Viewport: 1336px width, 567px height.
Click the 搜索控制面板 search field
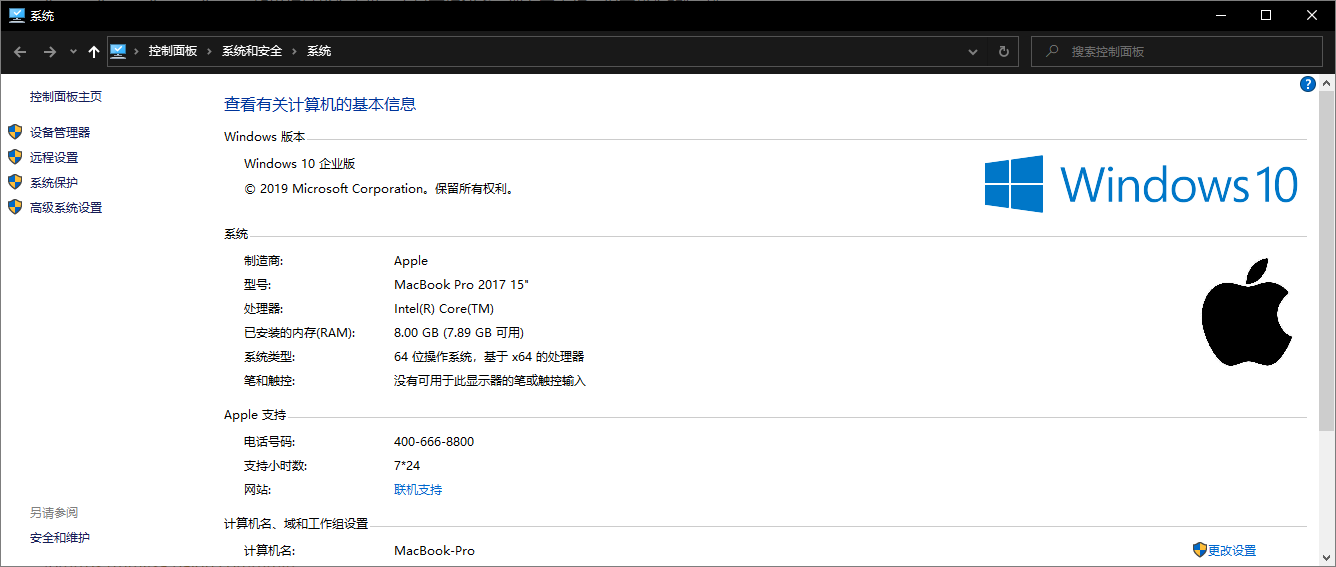[x=1177, y=51]
